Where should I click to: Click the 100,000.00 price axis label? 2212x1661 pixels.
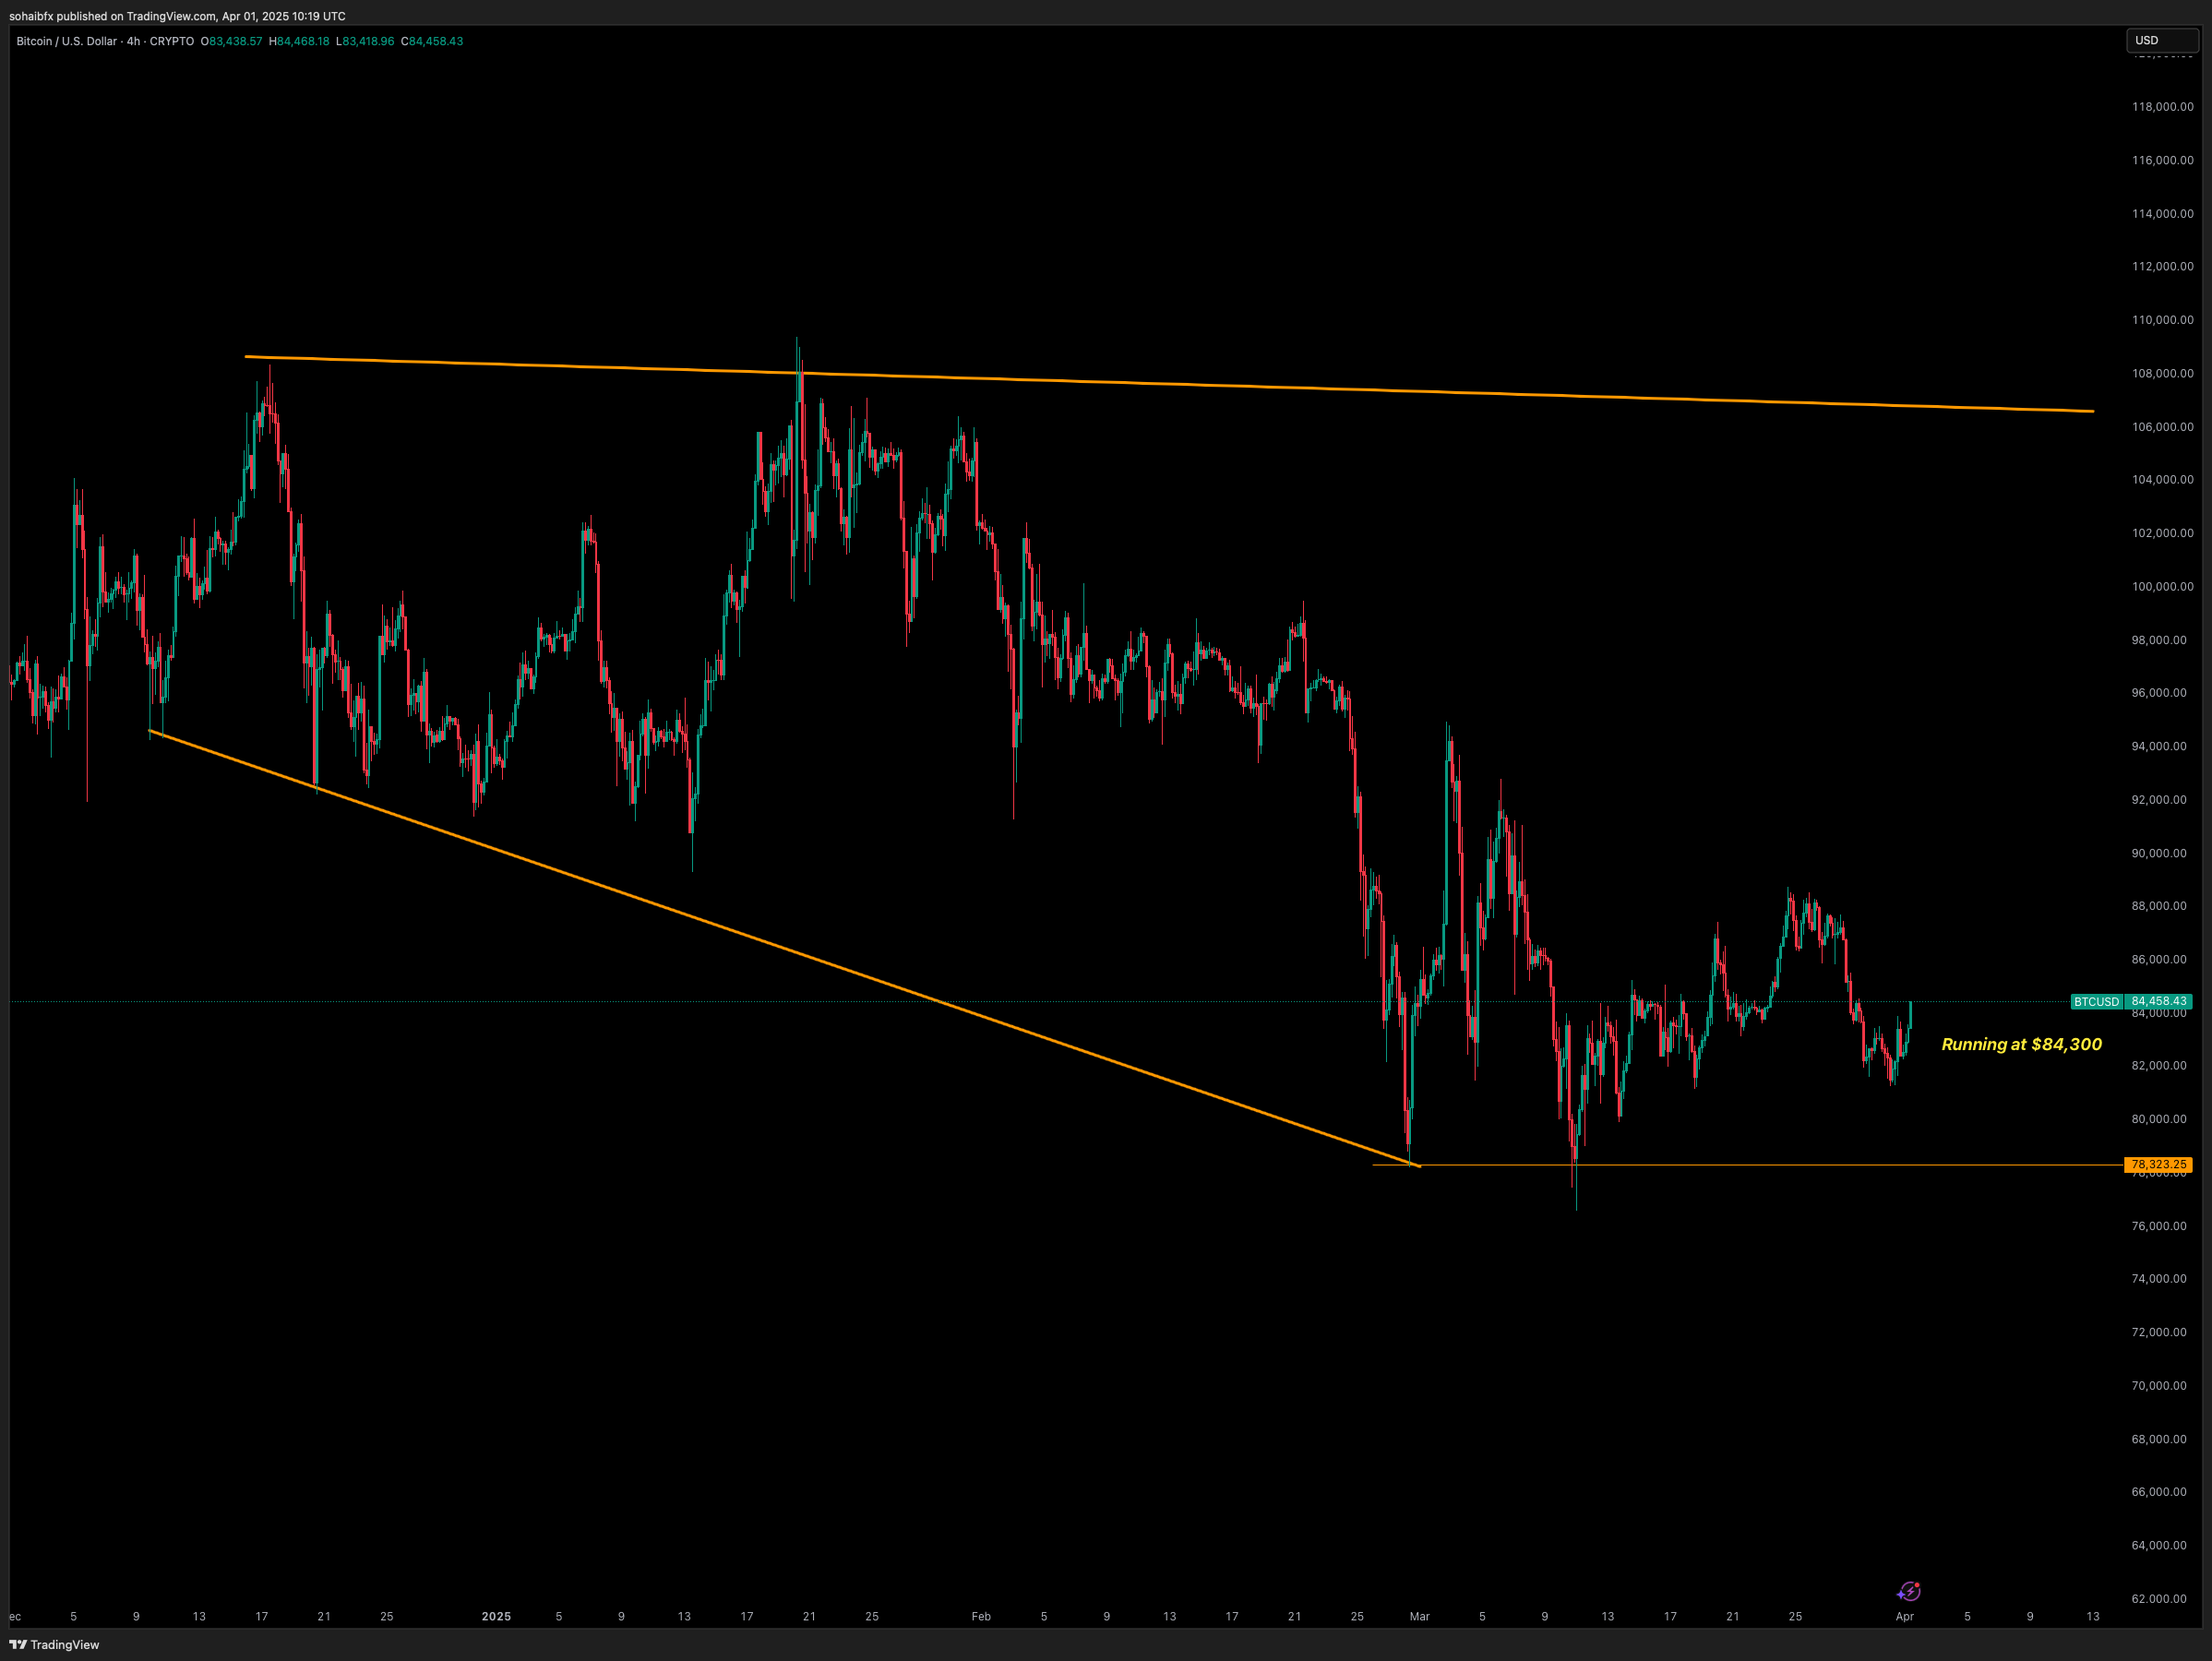pyautogui.click(x=2163, y=587)
